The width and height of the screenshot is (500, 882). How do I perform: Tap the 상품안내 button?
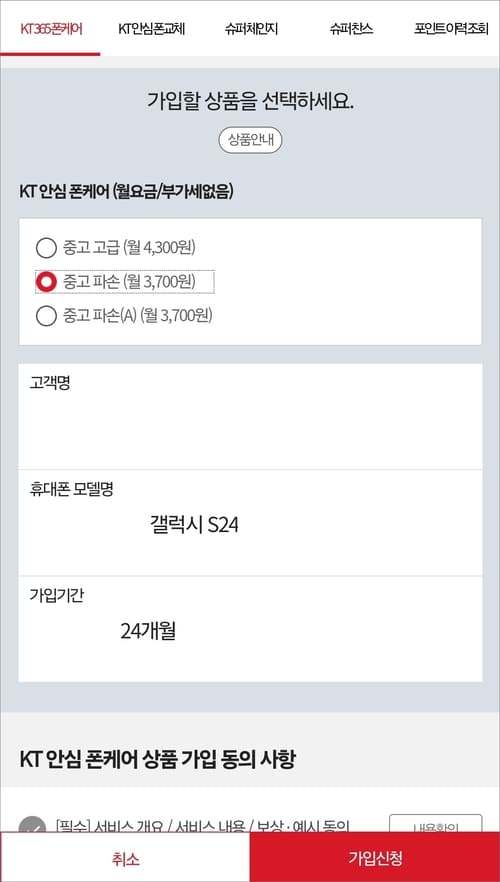pos(250,141)
